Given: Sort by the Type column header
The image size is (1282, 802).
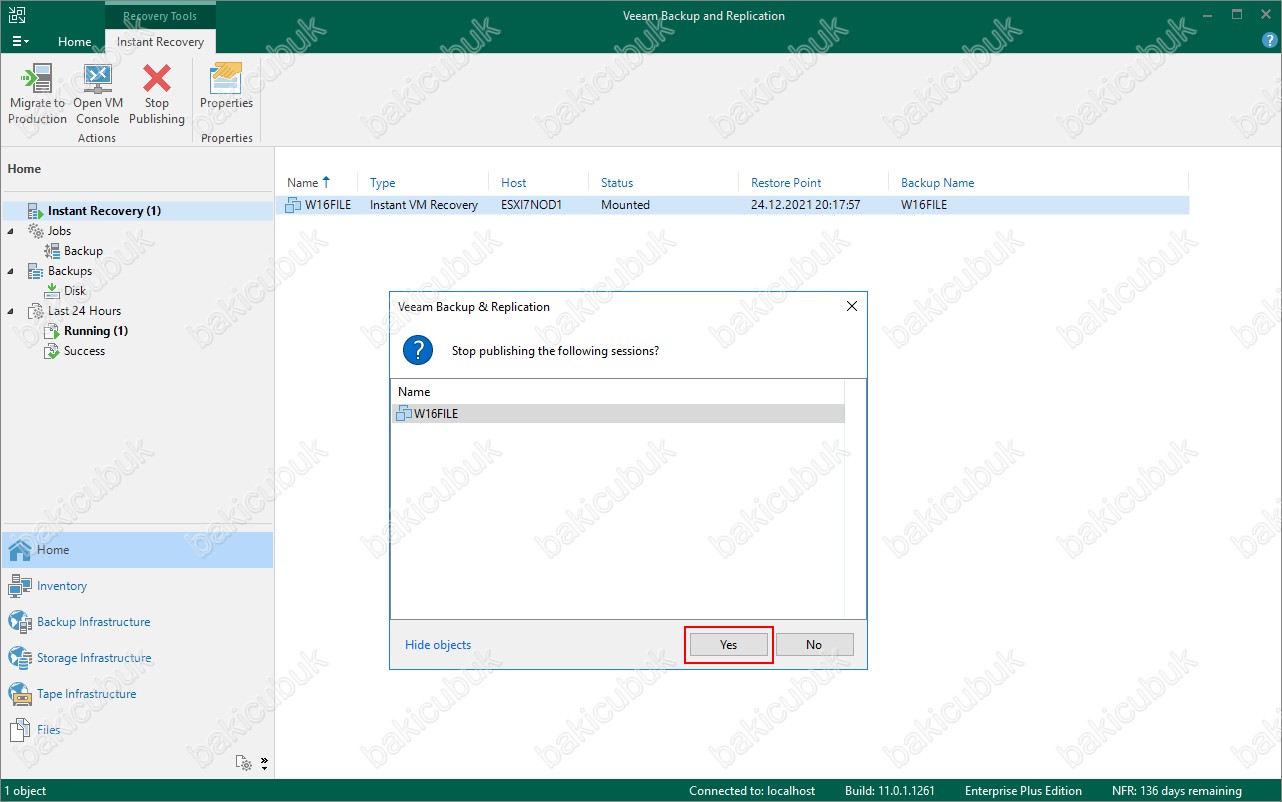Looking at the screenshot, I should (x=382, y=183).
